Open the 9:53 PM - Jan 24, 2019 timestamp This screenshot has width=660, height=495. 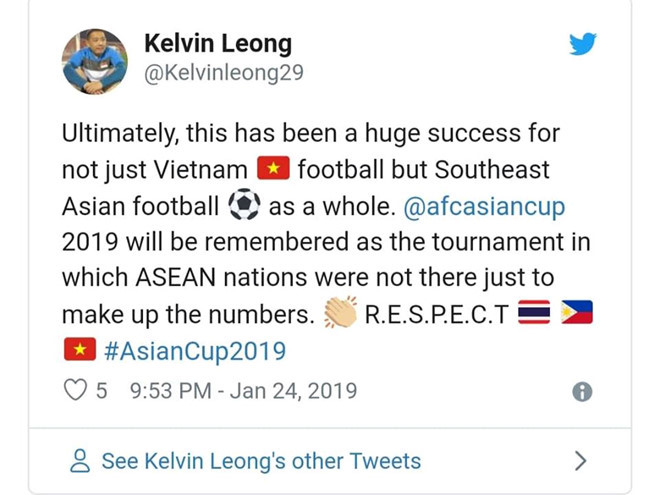coord(243,390)
